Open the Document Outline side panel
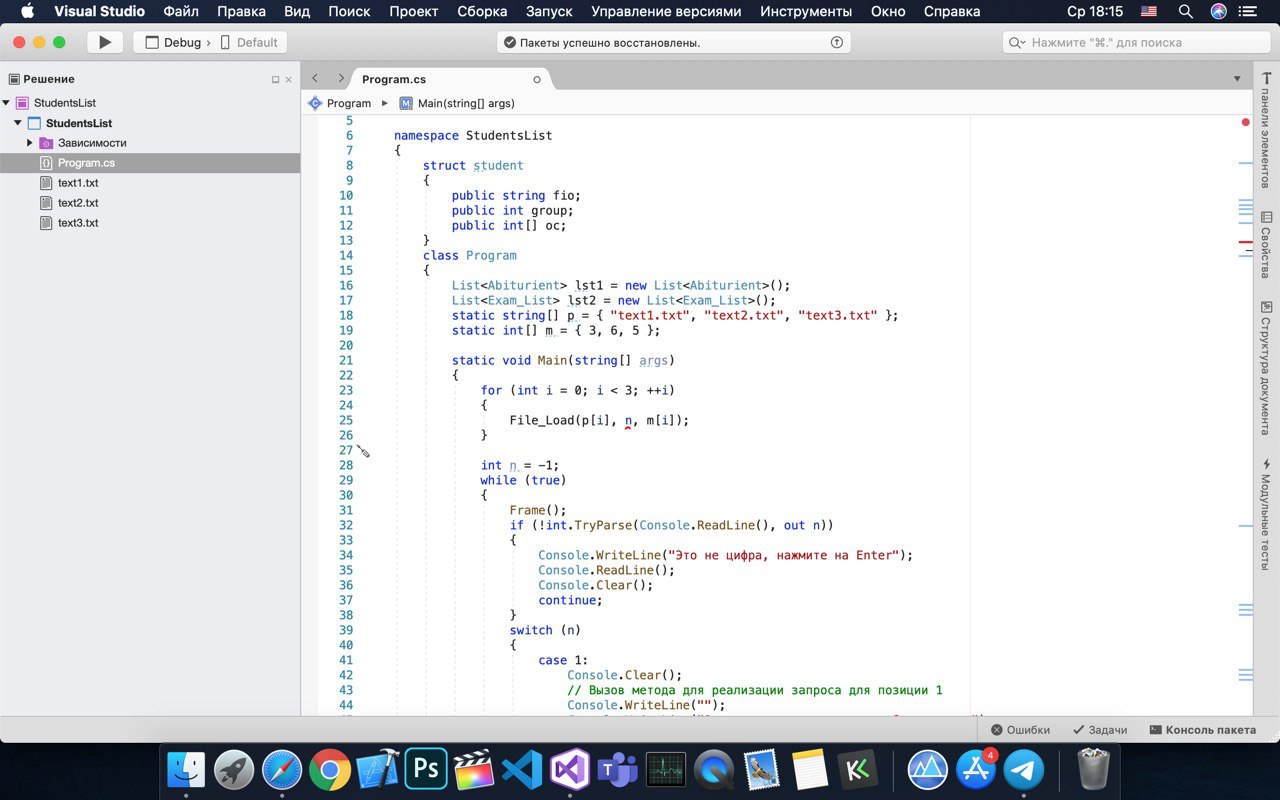Screen dimensions: 1280x800 click(x=1266, y=367)
